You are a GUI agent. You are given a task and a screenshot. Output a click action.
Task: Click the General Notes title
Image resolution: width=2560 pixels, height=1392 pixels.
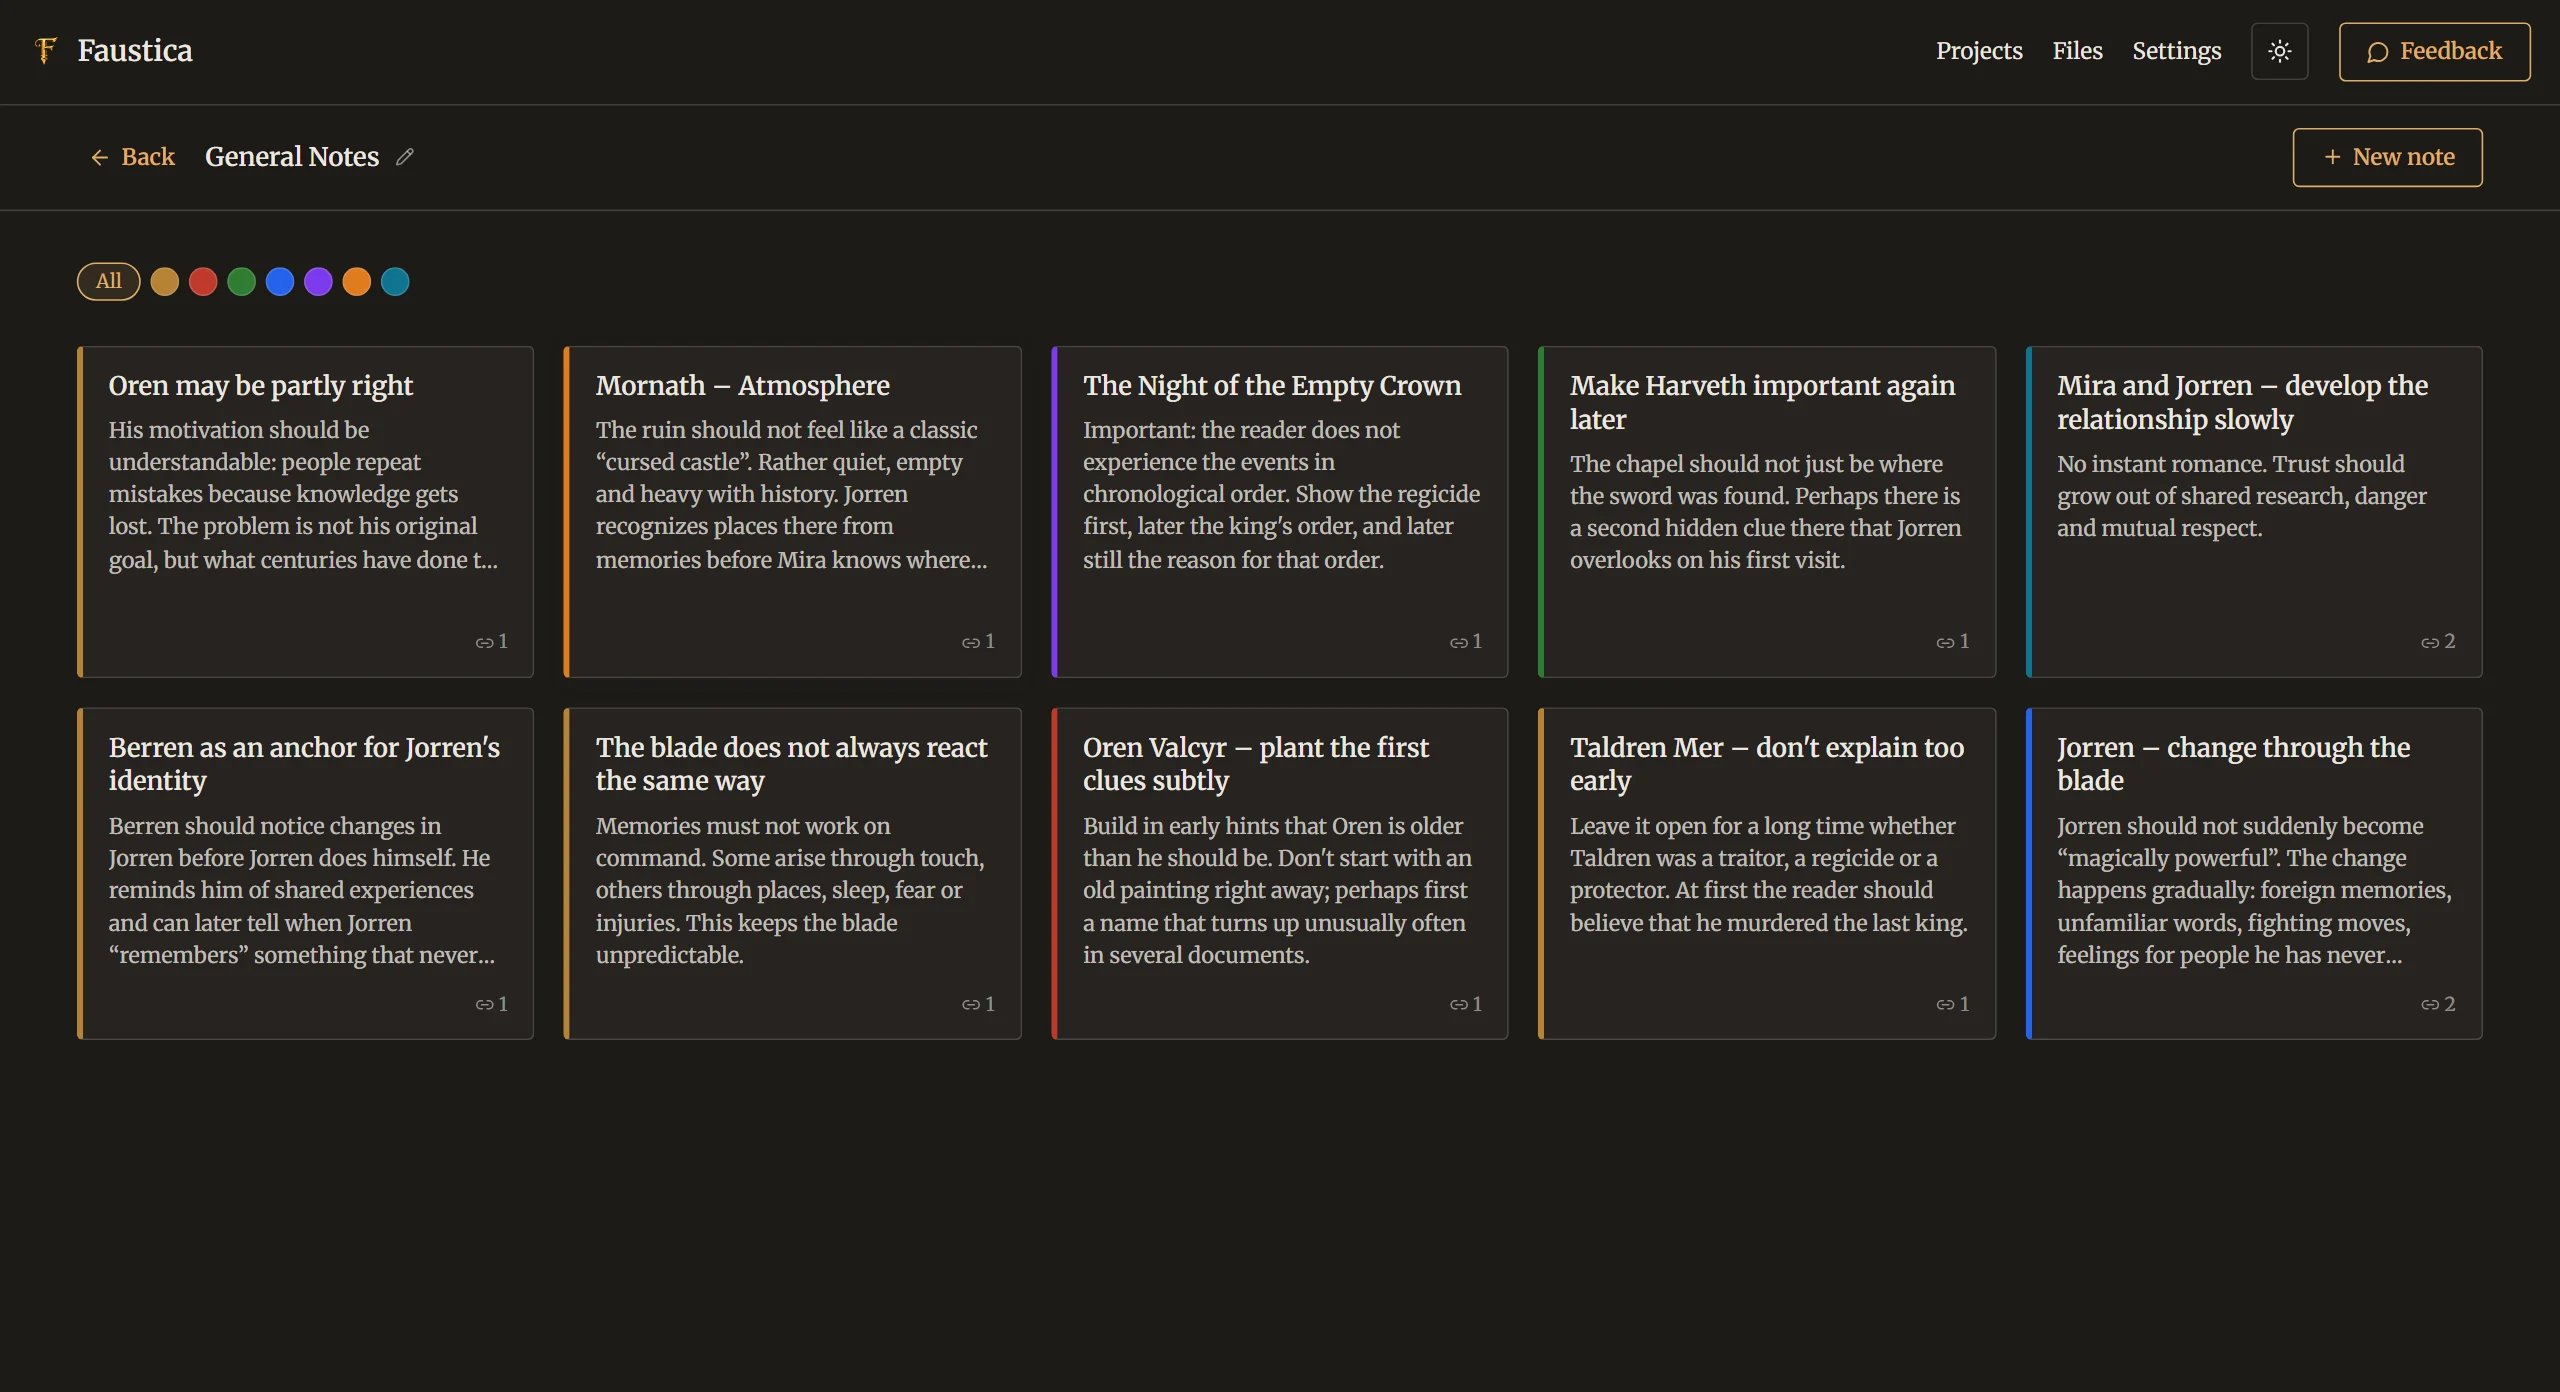coord(292,157)
